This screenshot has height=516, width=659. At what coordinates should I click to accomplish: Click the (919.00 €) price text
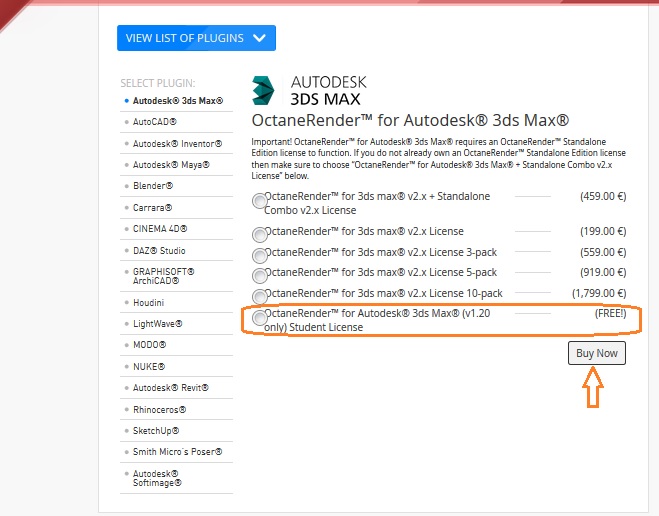click(x=603, y=272)
